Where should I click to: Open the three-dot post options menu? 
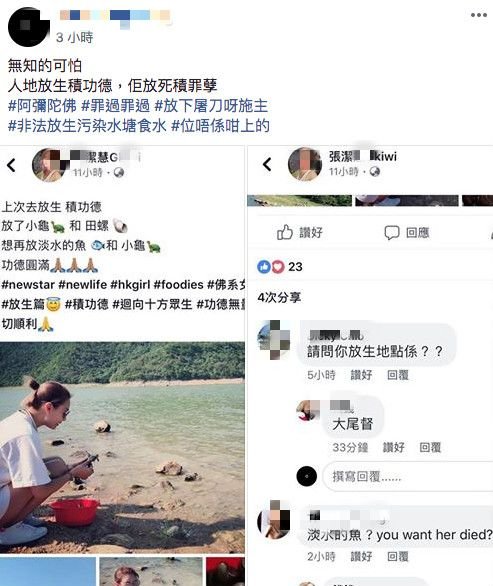click(478, 15)
